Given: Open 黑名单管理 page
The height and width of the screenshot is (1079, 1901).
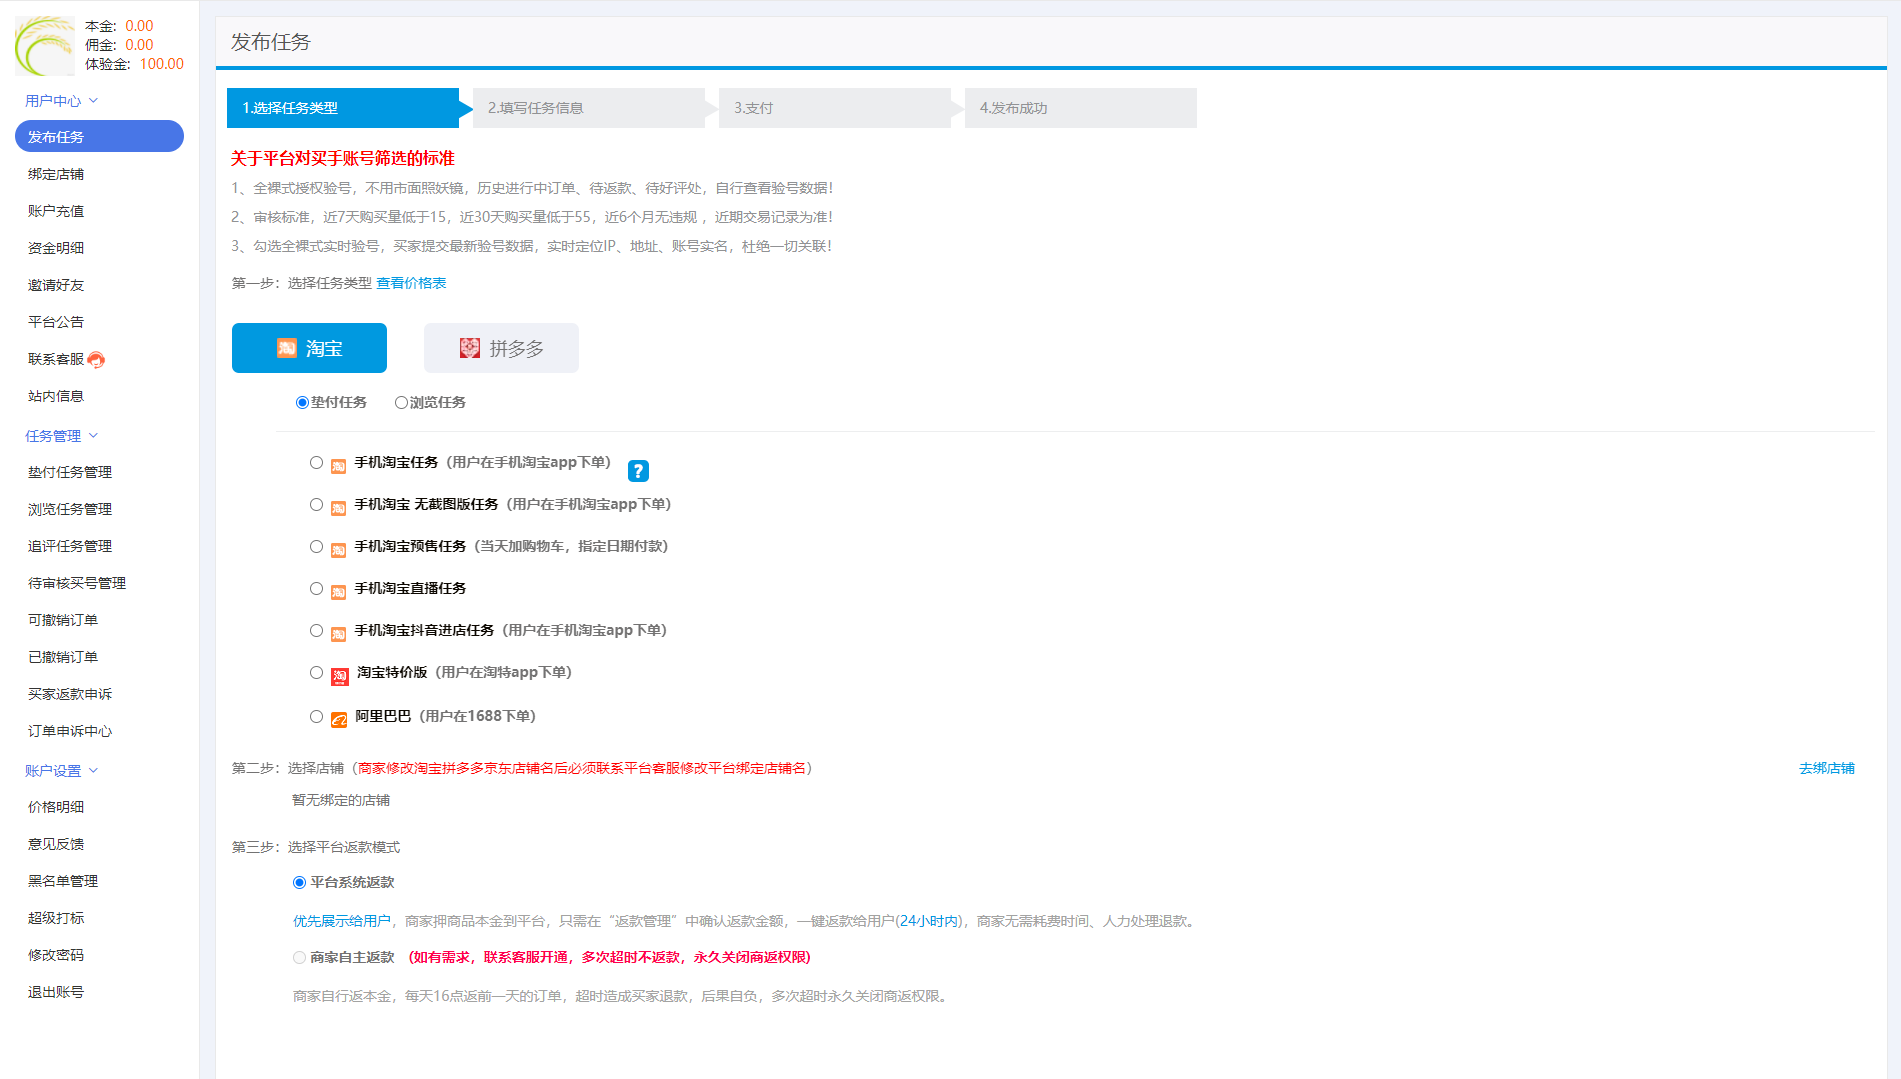Looking at the screenshot, I should point(63,881).
